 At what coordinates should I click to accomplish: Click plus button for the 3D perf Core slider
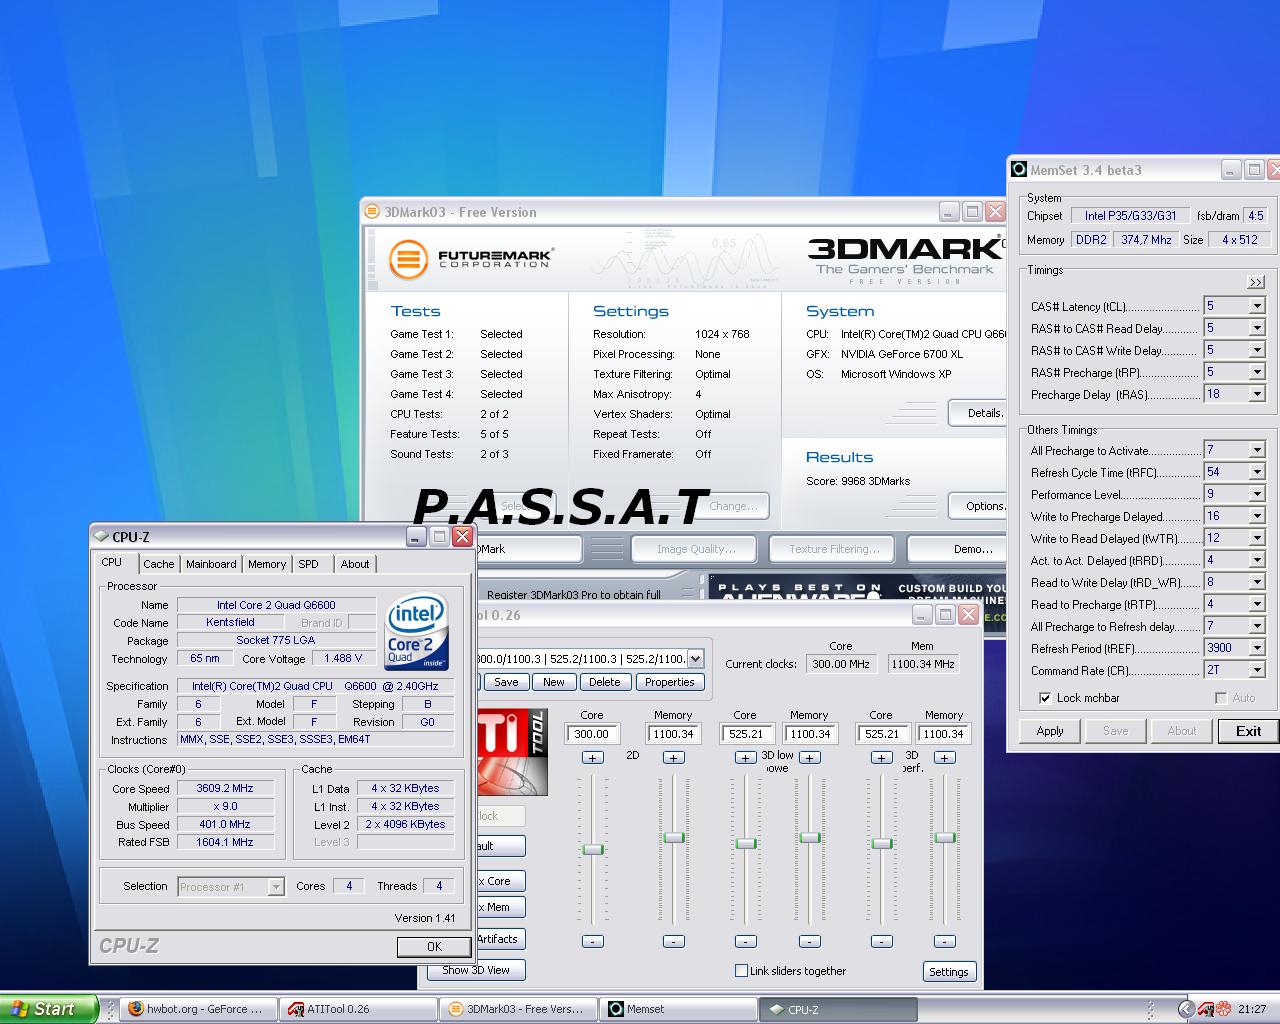(881, 758)
